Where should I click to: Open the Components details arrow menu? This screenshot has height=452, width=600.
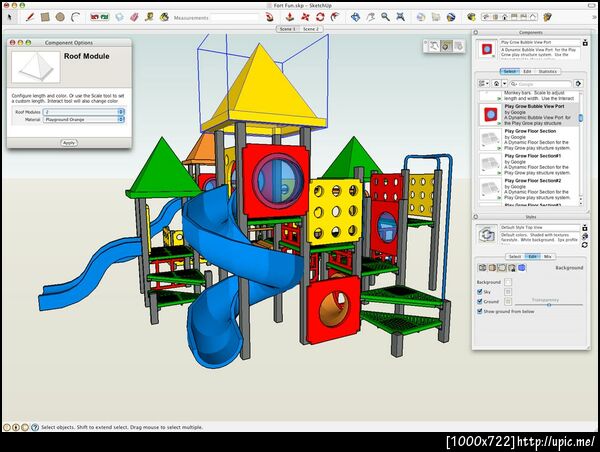(x=579, y=83)
